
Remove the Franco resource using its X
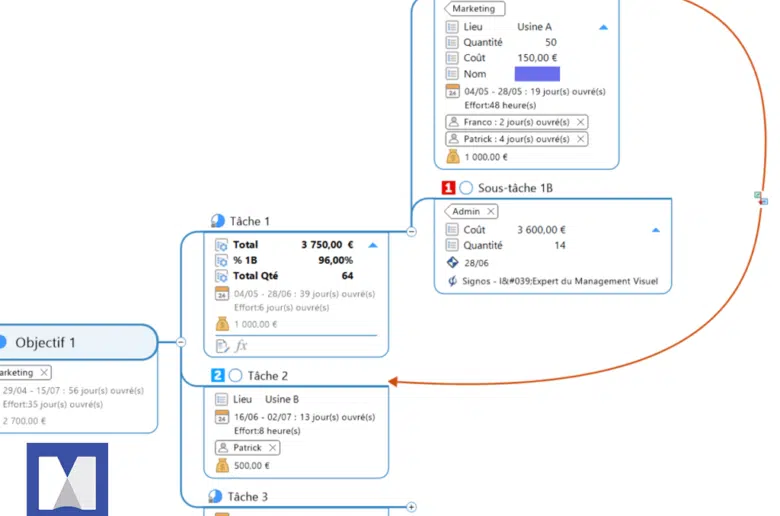(580, 122)
